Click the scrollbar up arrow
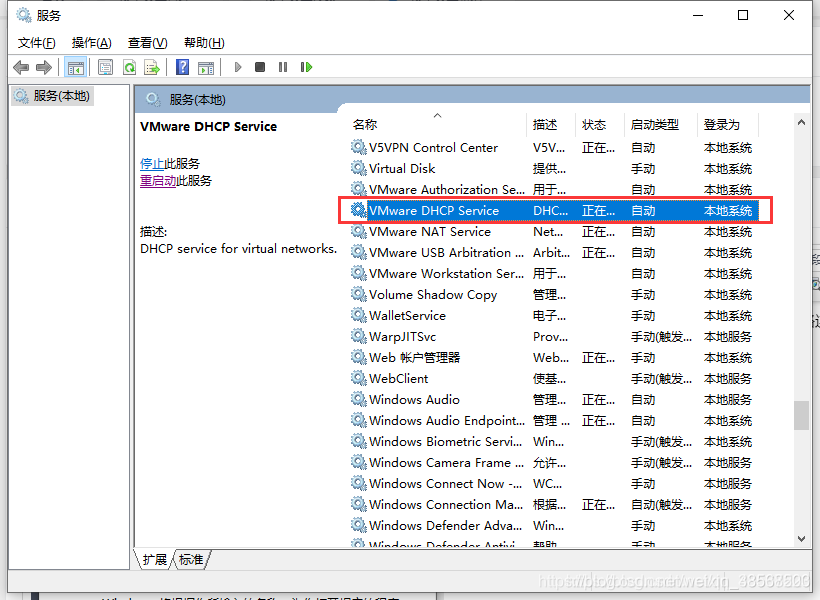The image size is (820, 600). (801, 122)
